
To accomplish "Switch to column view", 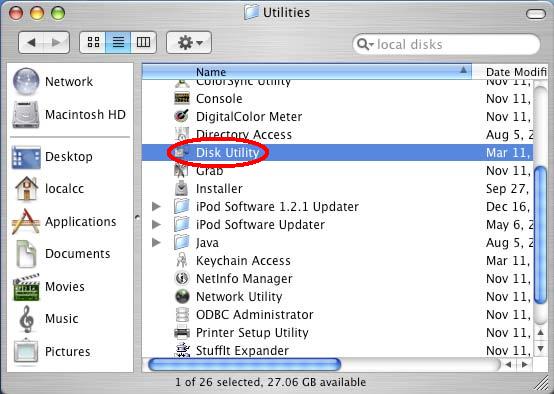I will pos(143,42).
